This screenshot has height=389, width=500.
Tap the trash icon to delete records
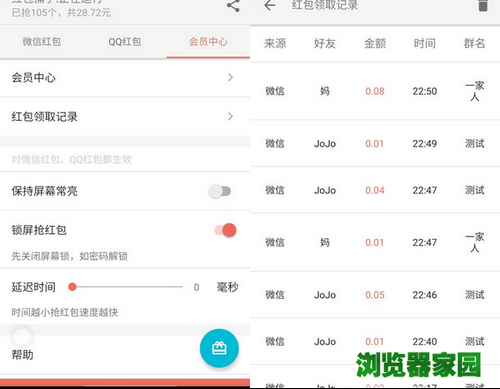pyautogui.click(x=483, y=6)
